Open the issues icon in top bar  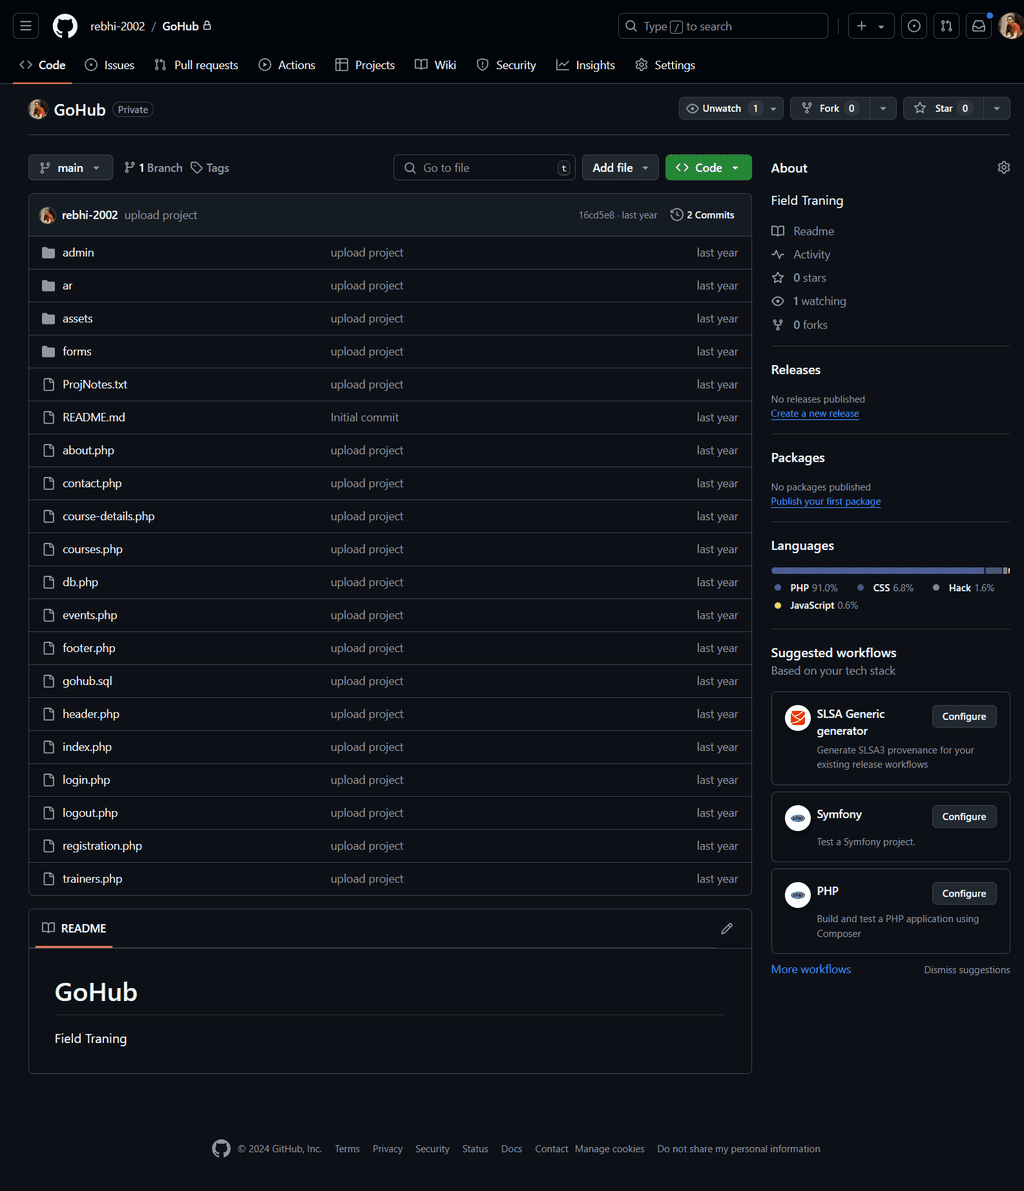point(914,26)
